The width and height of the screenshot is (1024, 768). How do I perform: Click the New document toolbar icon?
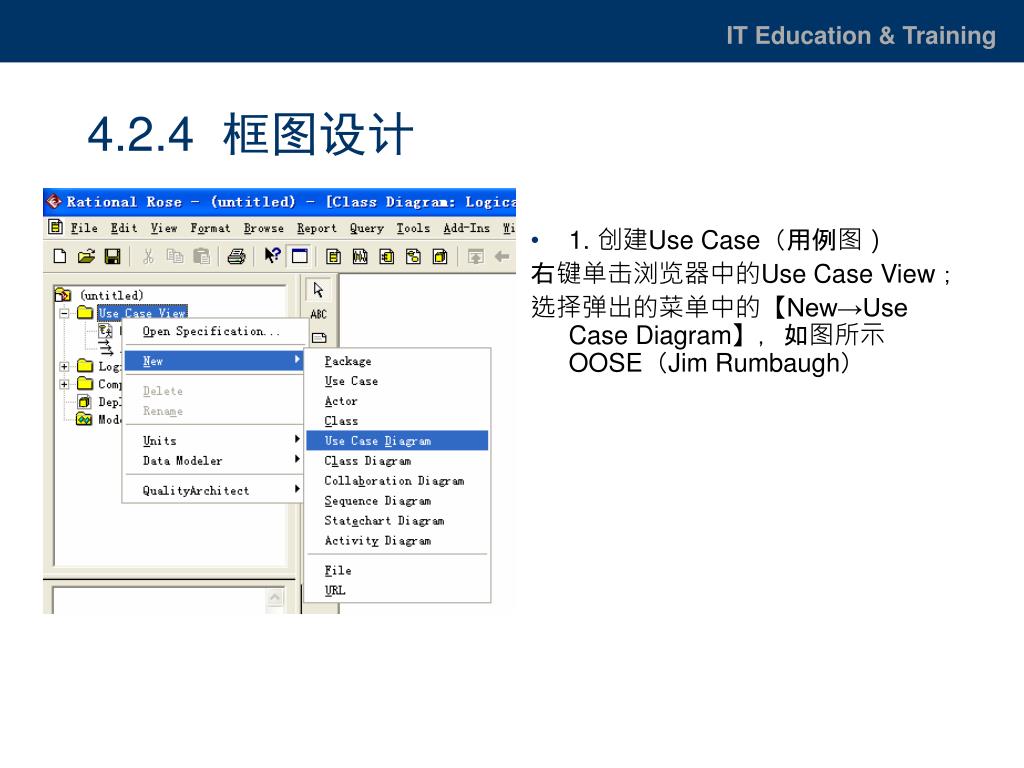click(60, 257)
